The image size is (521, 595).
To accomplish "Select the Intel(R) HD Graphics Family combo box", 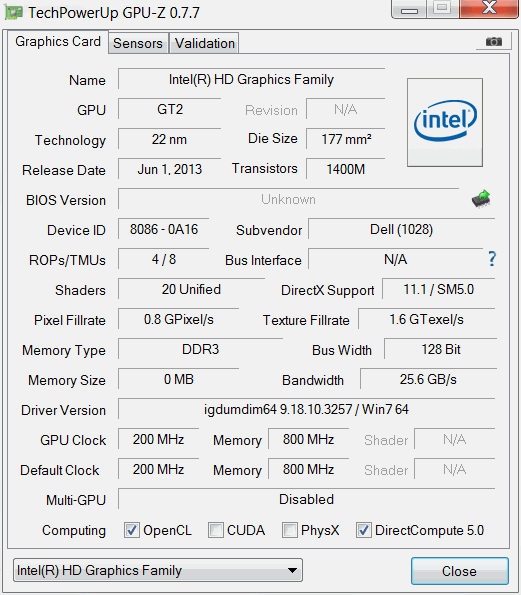I will coord(158,570).
